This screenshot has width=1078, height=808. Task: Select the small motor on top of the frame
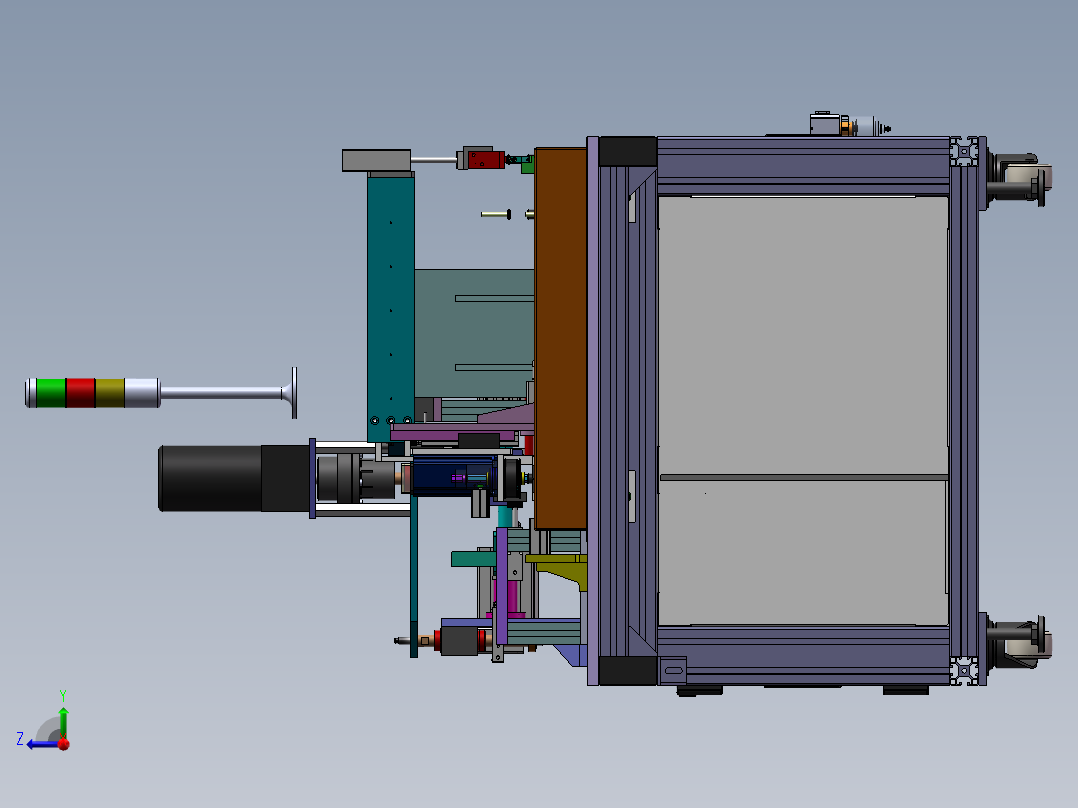pos(849,124)
